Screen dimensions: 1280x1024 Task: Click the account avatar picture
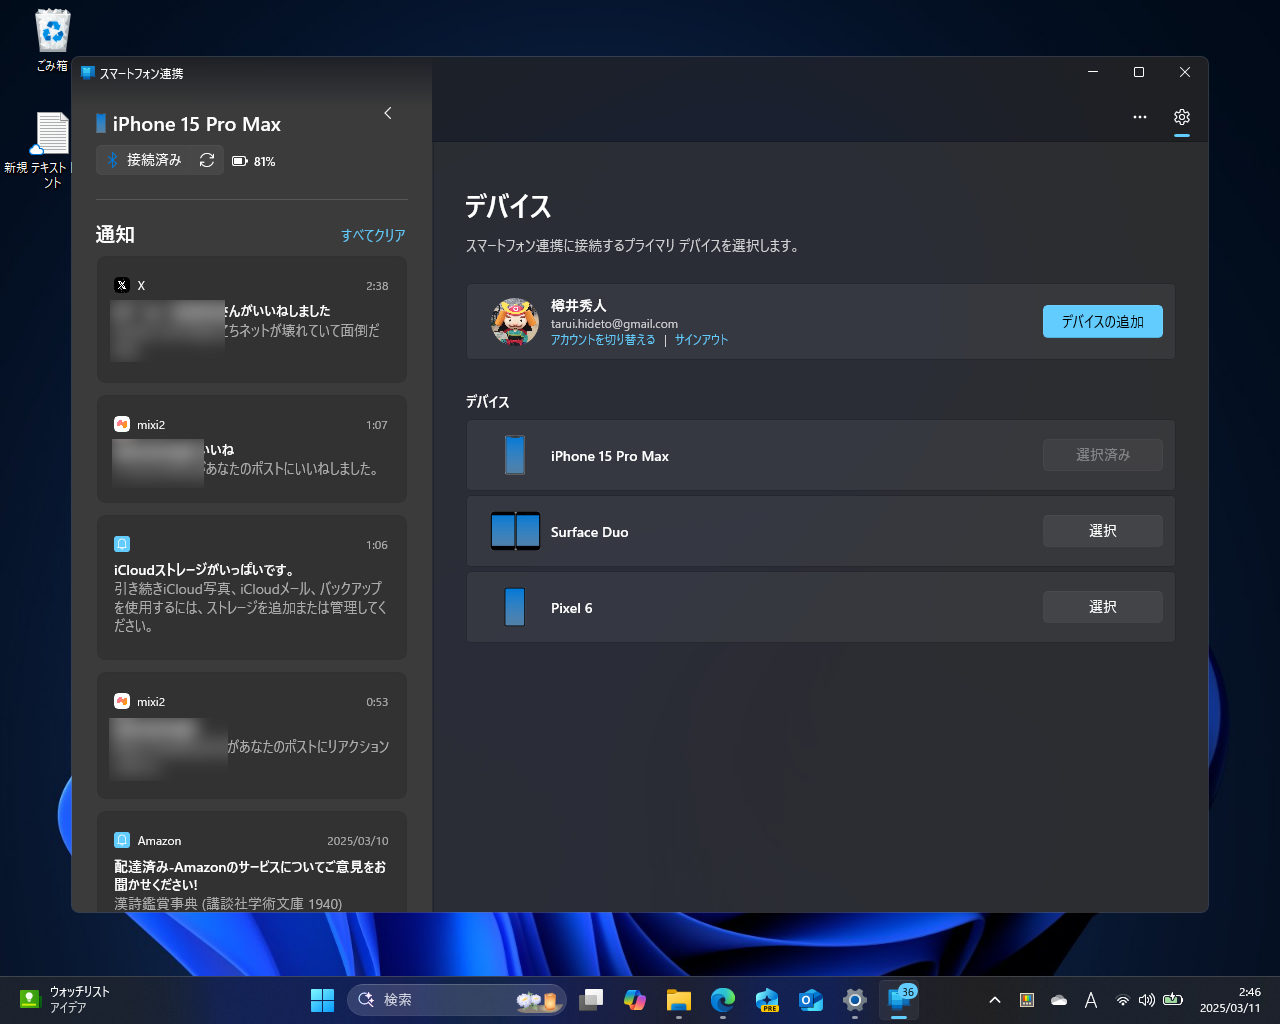[x=515, y=321]
